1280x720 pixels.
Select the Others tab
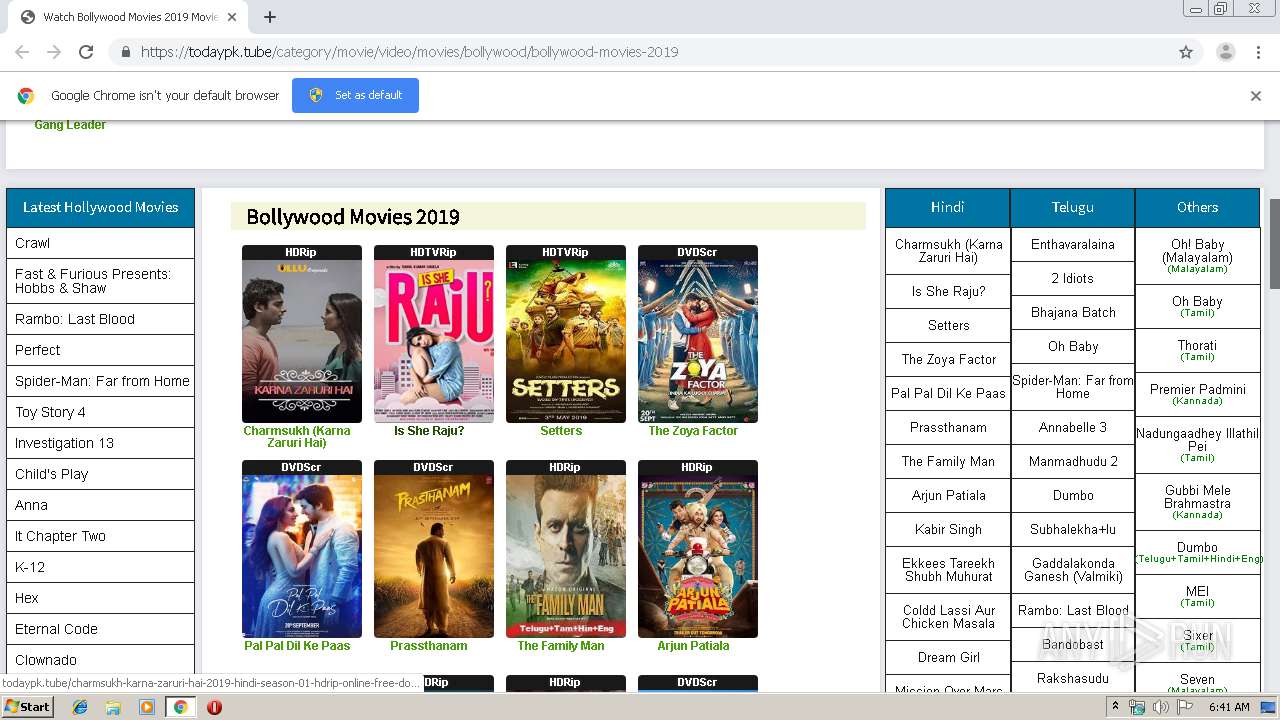click(x=1197, y=207)
